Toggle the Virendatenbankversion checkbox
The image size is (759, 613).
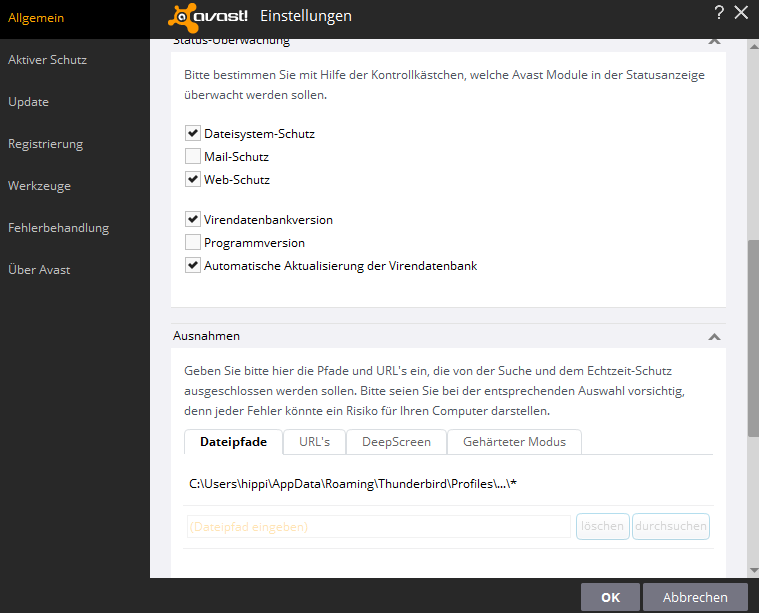click(x=193, y=219)
